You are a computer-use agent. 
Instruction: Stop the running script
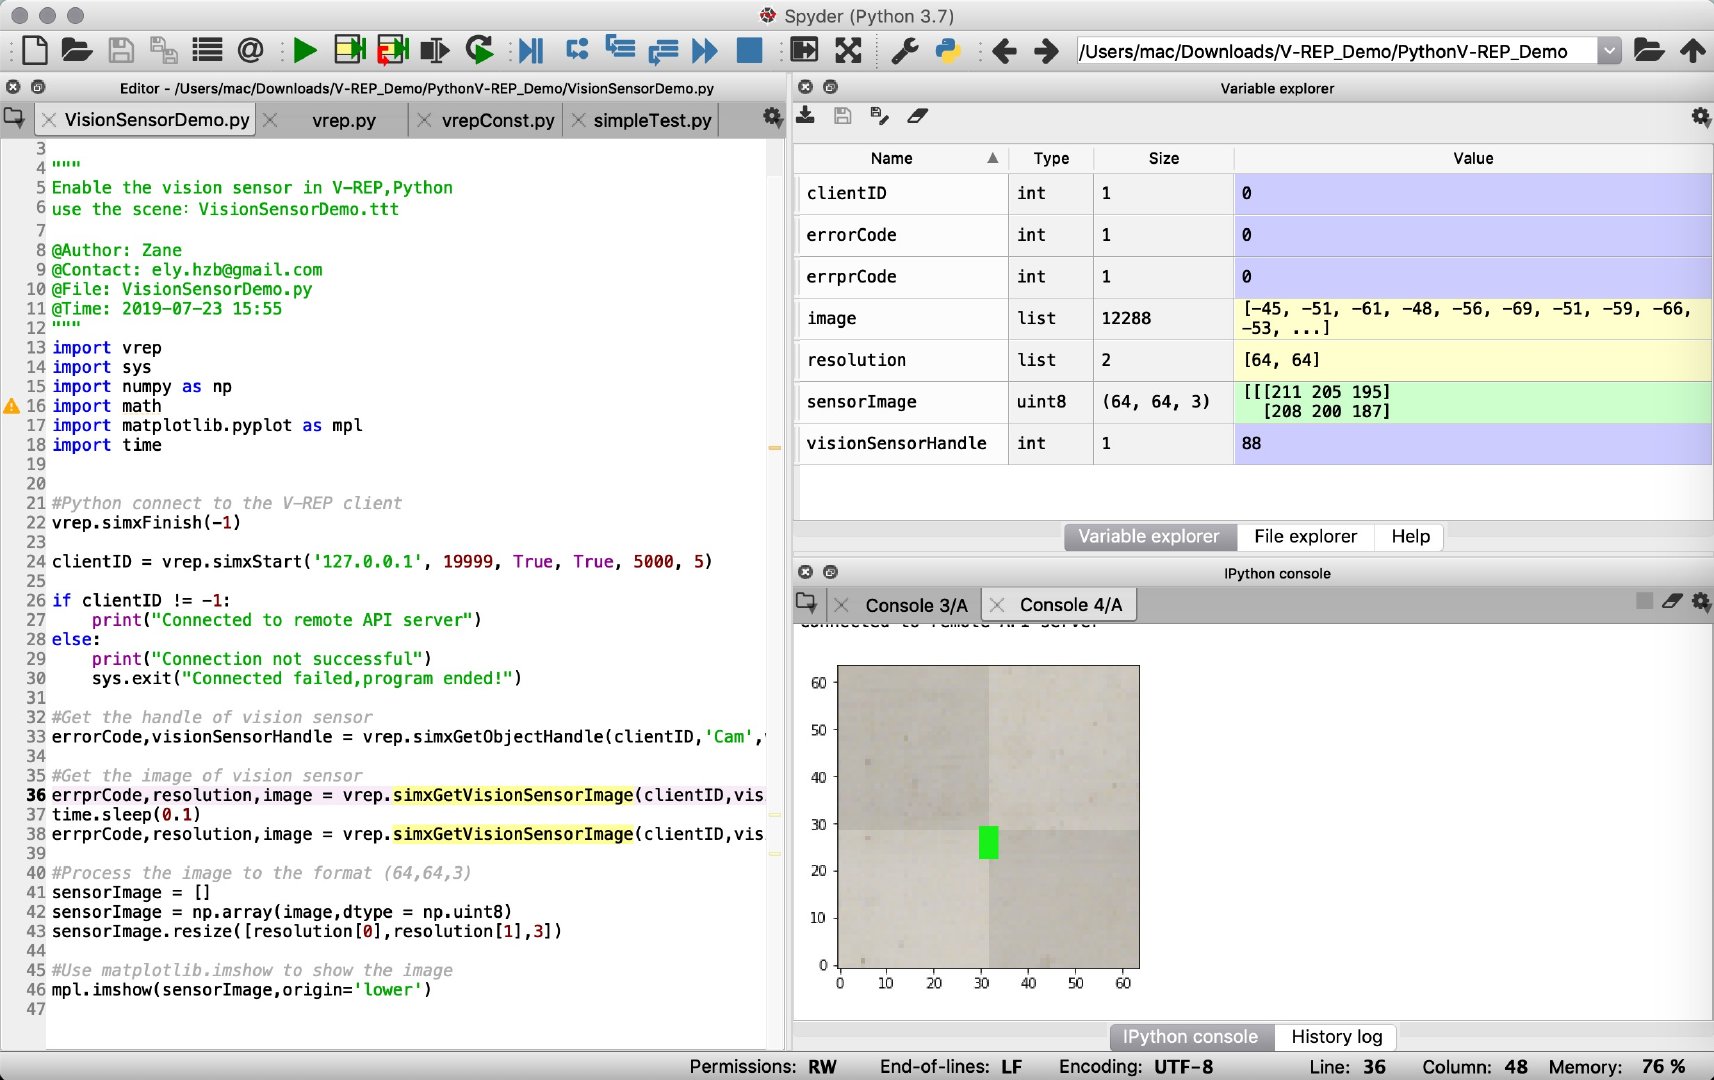[x=749, y=50]
